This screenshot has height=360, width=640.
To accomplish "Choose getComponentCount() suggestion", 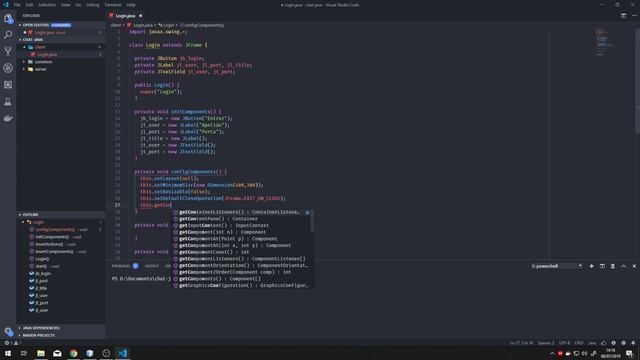I will tap(242, 252).
